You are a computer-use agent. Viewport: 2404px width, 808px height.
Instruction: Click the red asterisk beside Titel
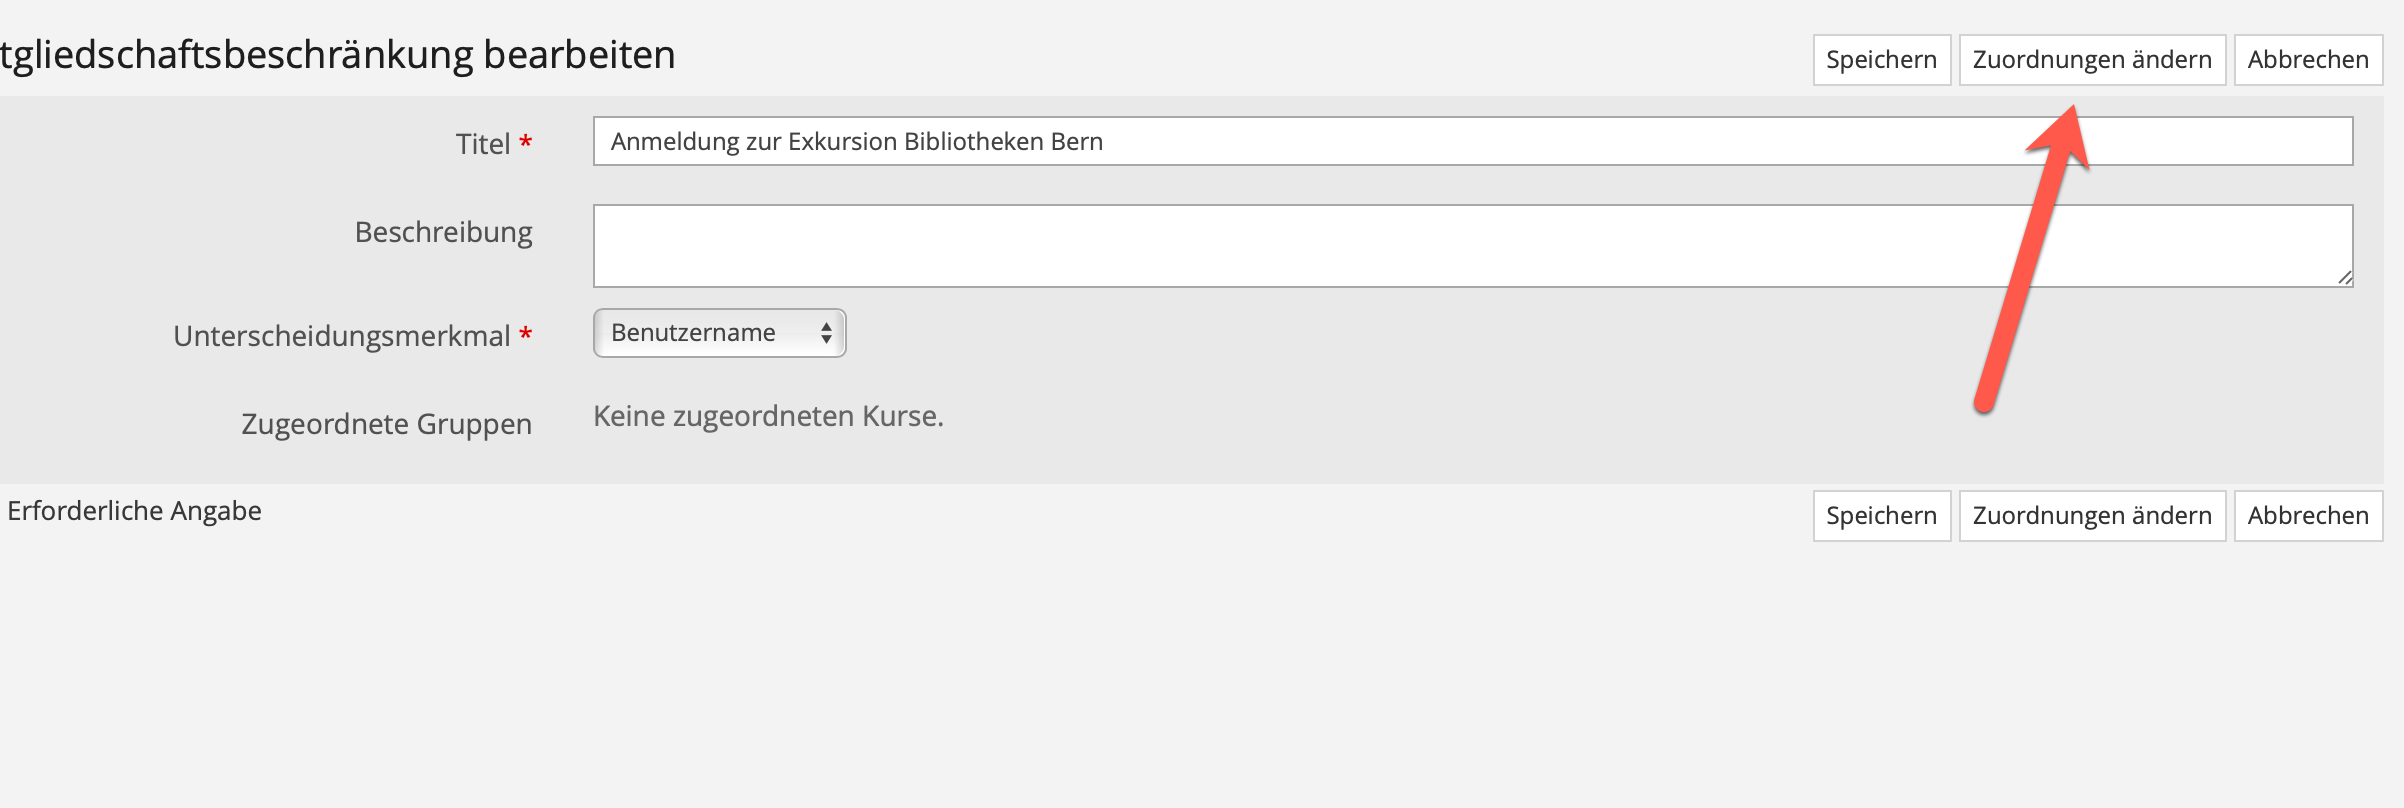pos(525,142)
